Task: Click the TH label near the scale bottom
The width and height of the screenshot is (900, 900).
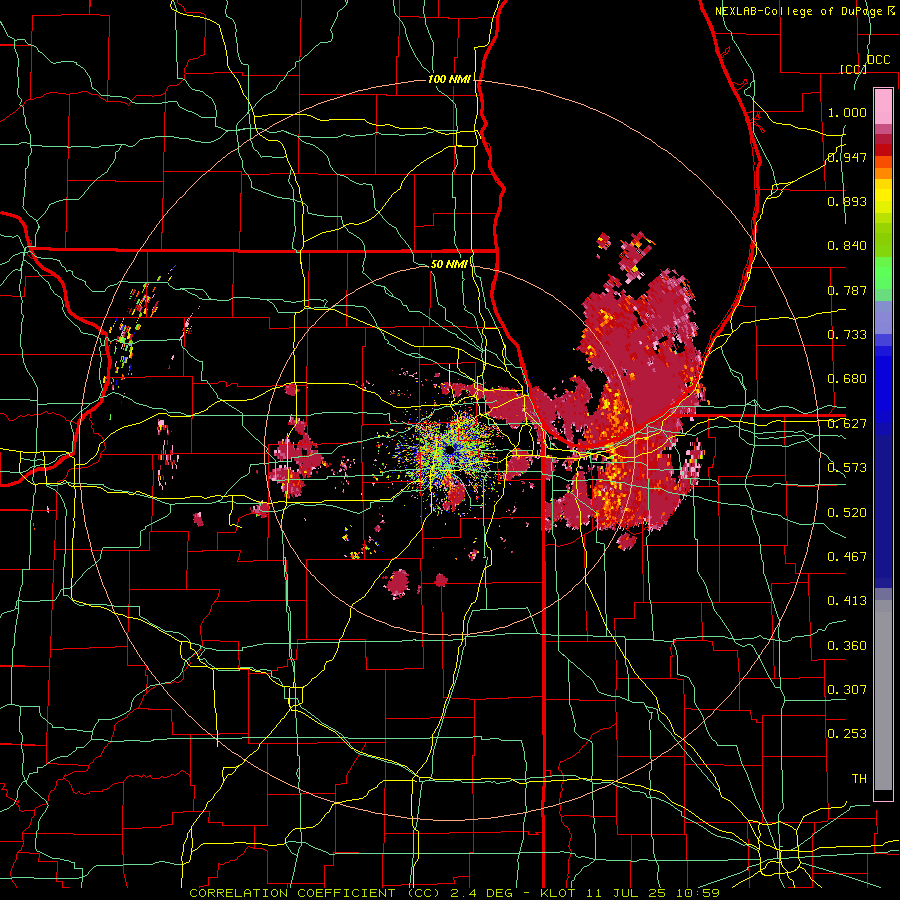Action: coord(859,779)
